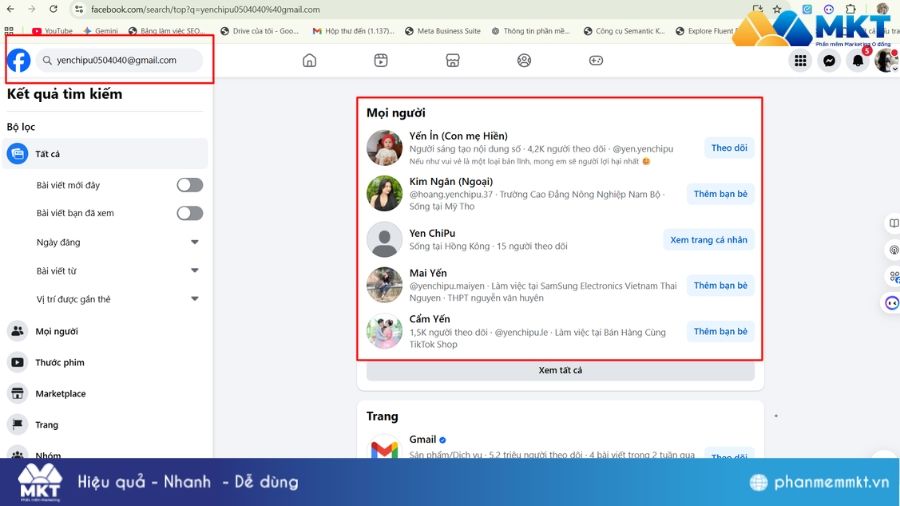This screenshot has height=506, width=900.
Task: Open the Mai Yến profile name
Action: click(x=428, y=273)
